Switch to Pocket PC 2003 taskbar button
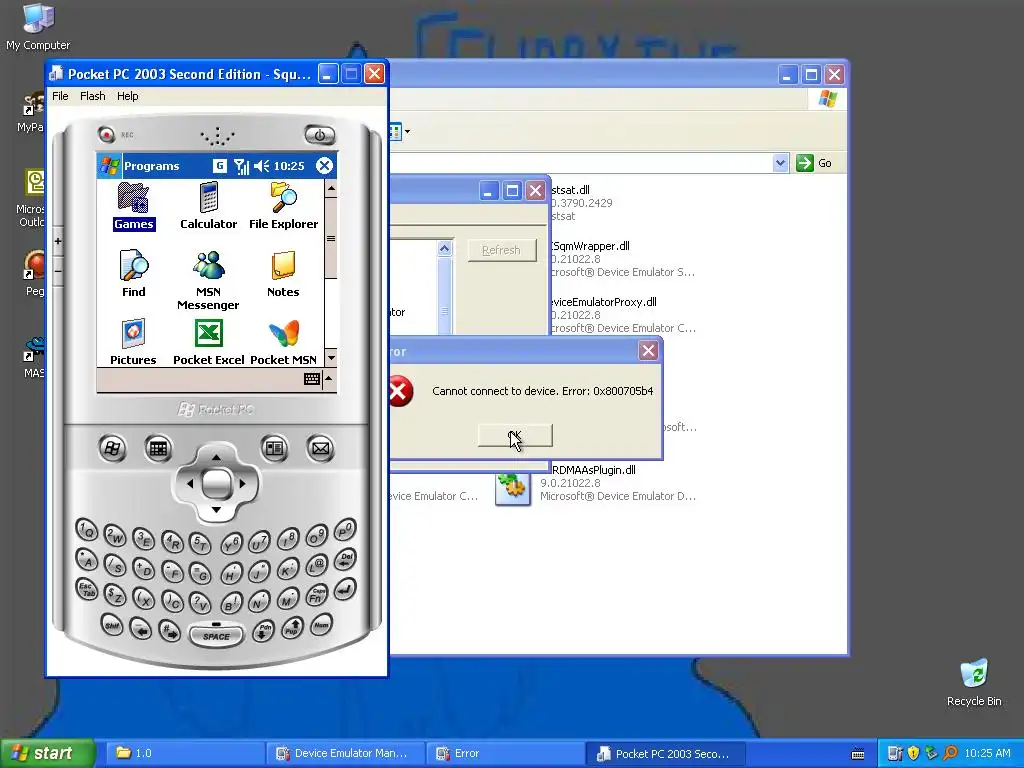This screenshot has width=1024, height=768. [x=665, y=754]
